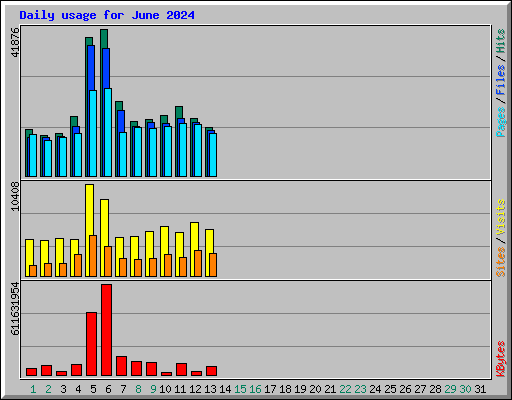Screen dimensions: 512x400
Task: Click day label 10 on the x-axis
Action: pyautogui.click(x=165, y=389)
